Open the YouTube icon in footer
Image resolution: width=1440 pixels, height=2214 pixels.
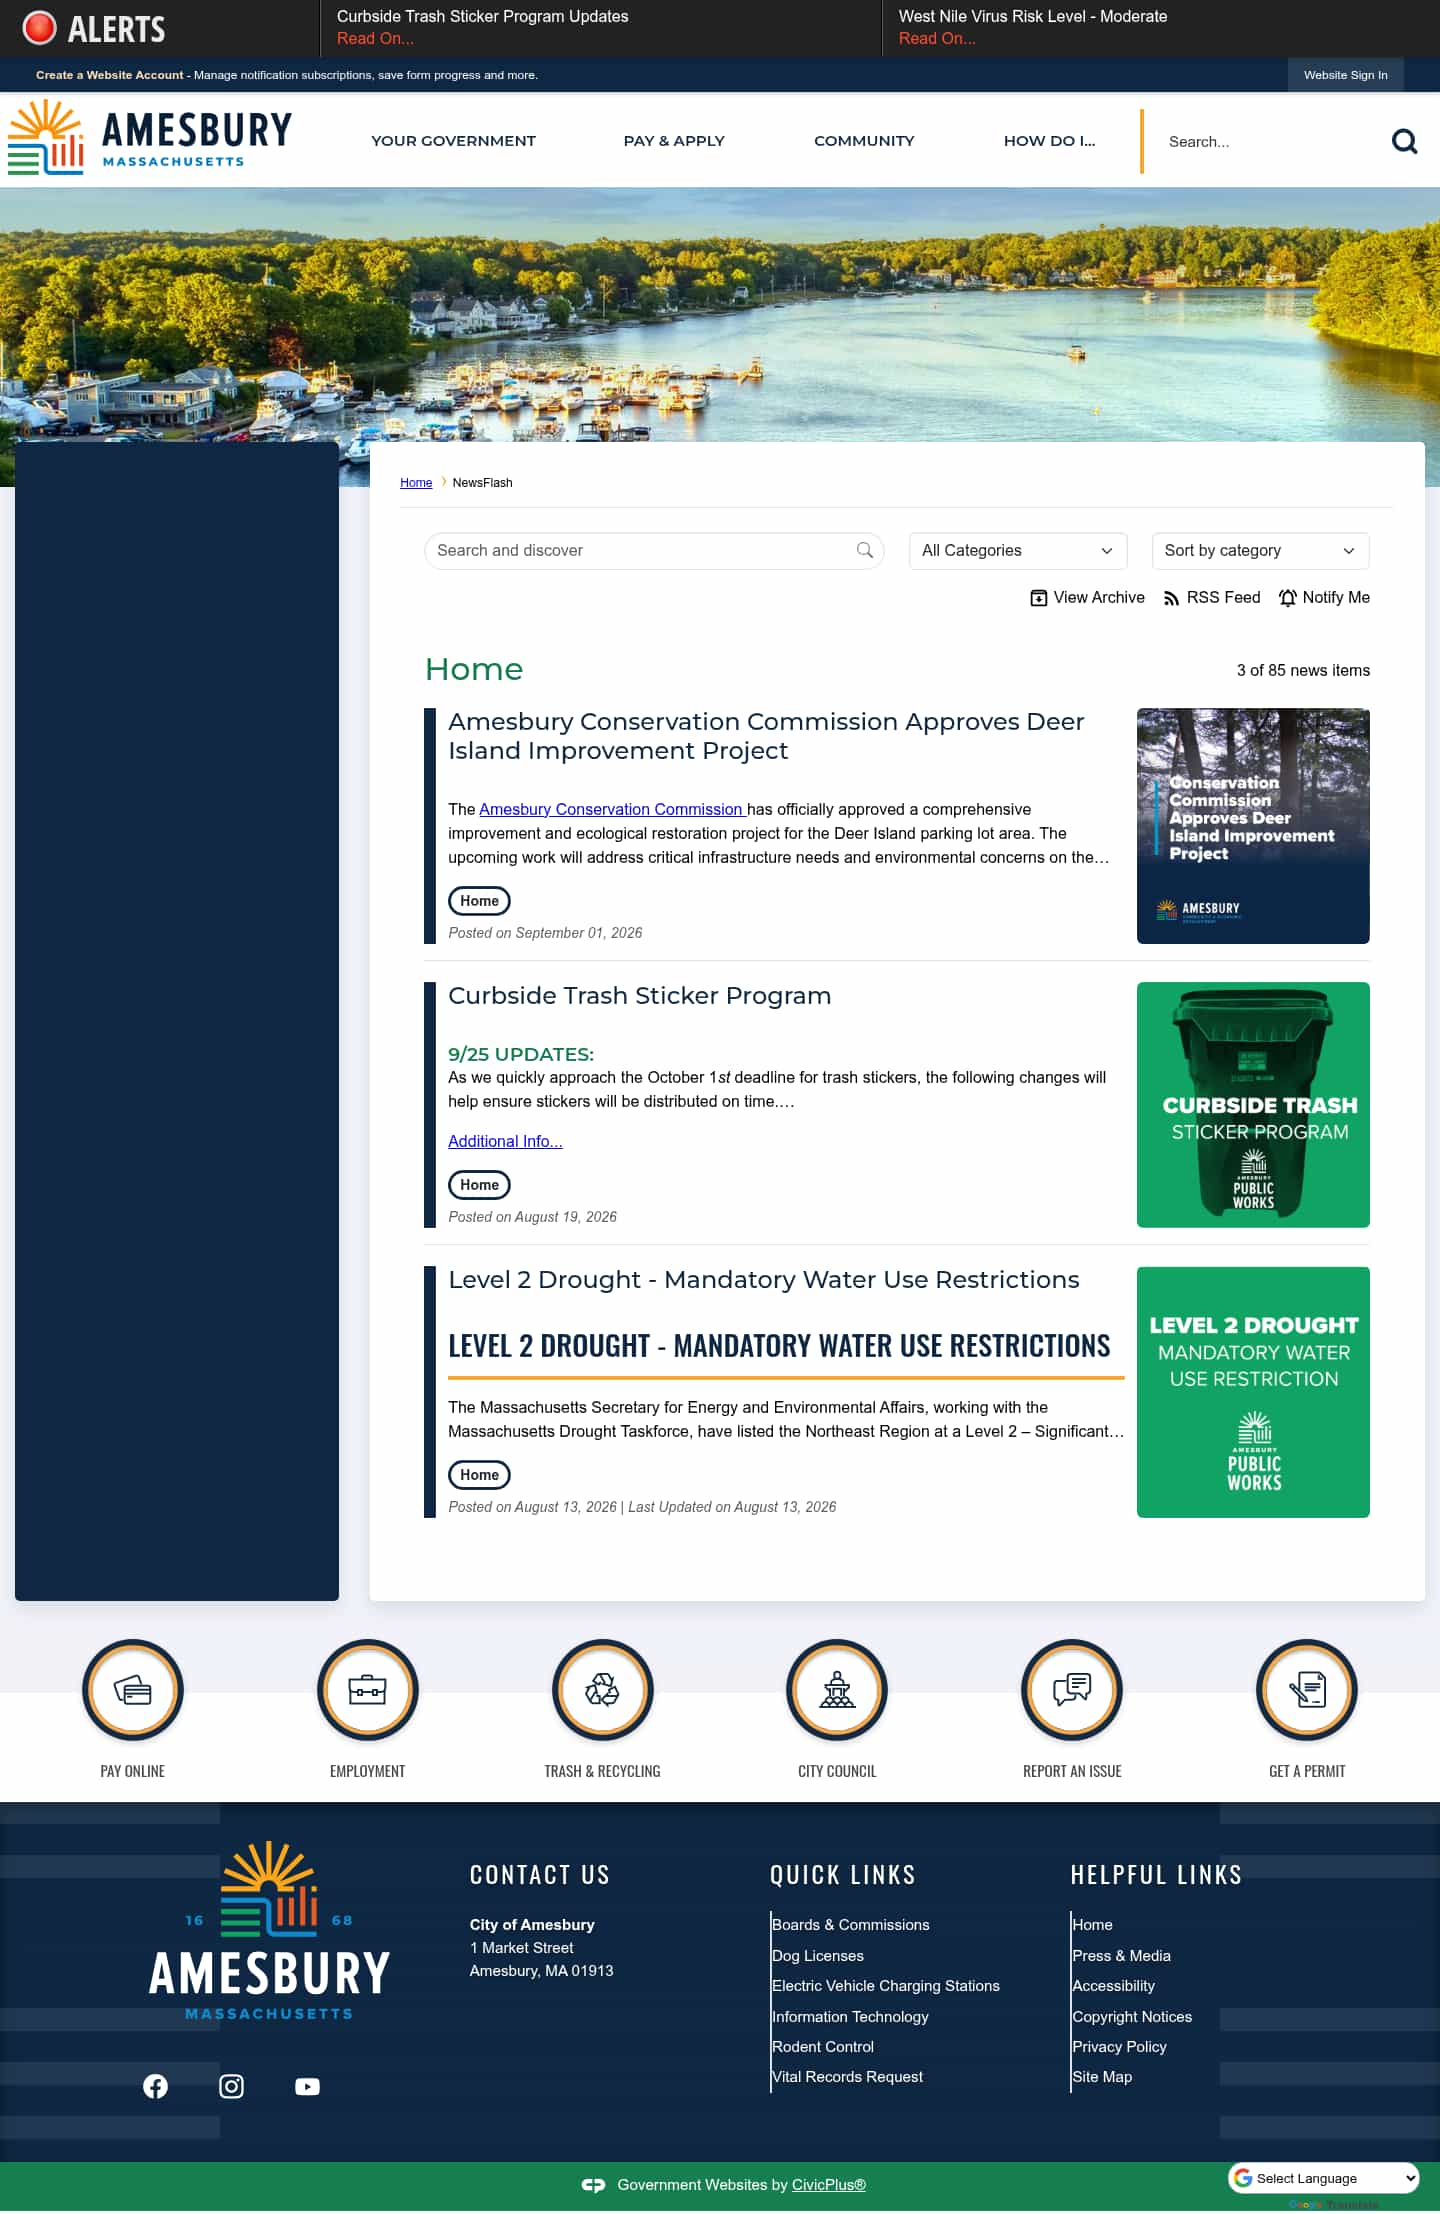pos(307,2086)
